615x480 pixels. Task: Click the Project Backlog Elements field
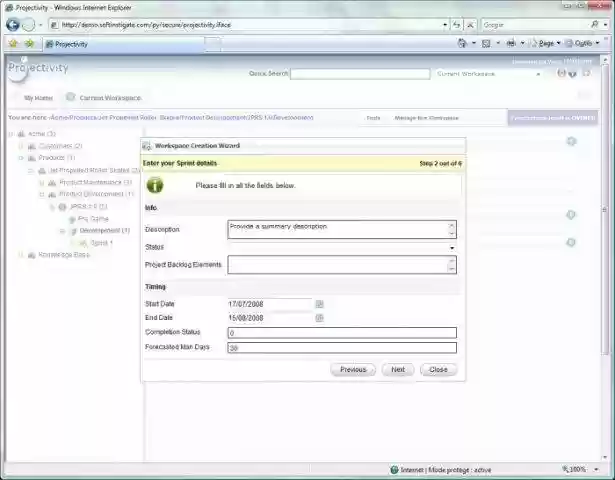pos(342,265)
